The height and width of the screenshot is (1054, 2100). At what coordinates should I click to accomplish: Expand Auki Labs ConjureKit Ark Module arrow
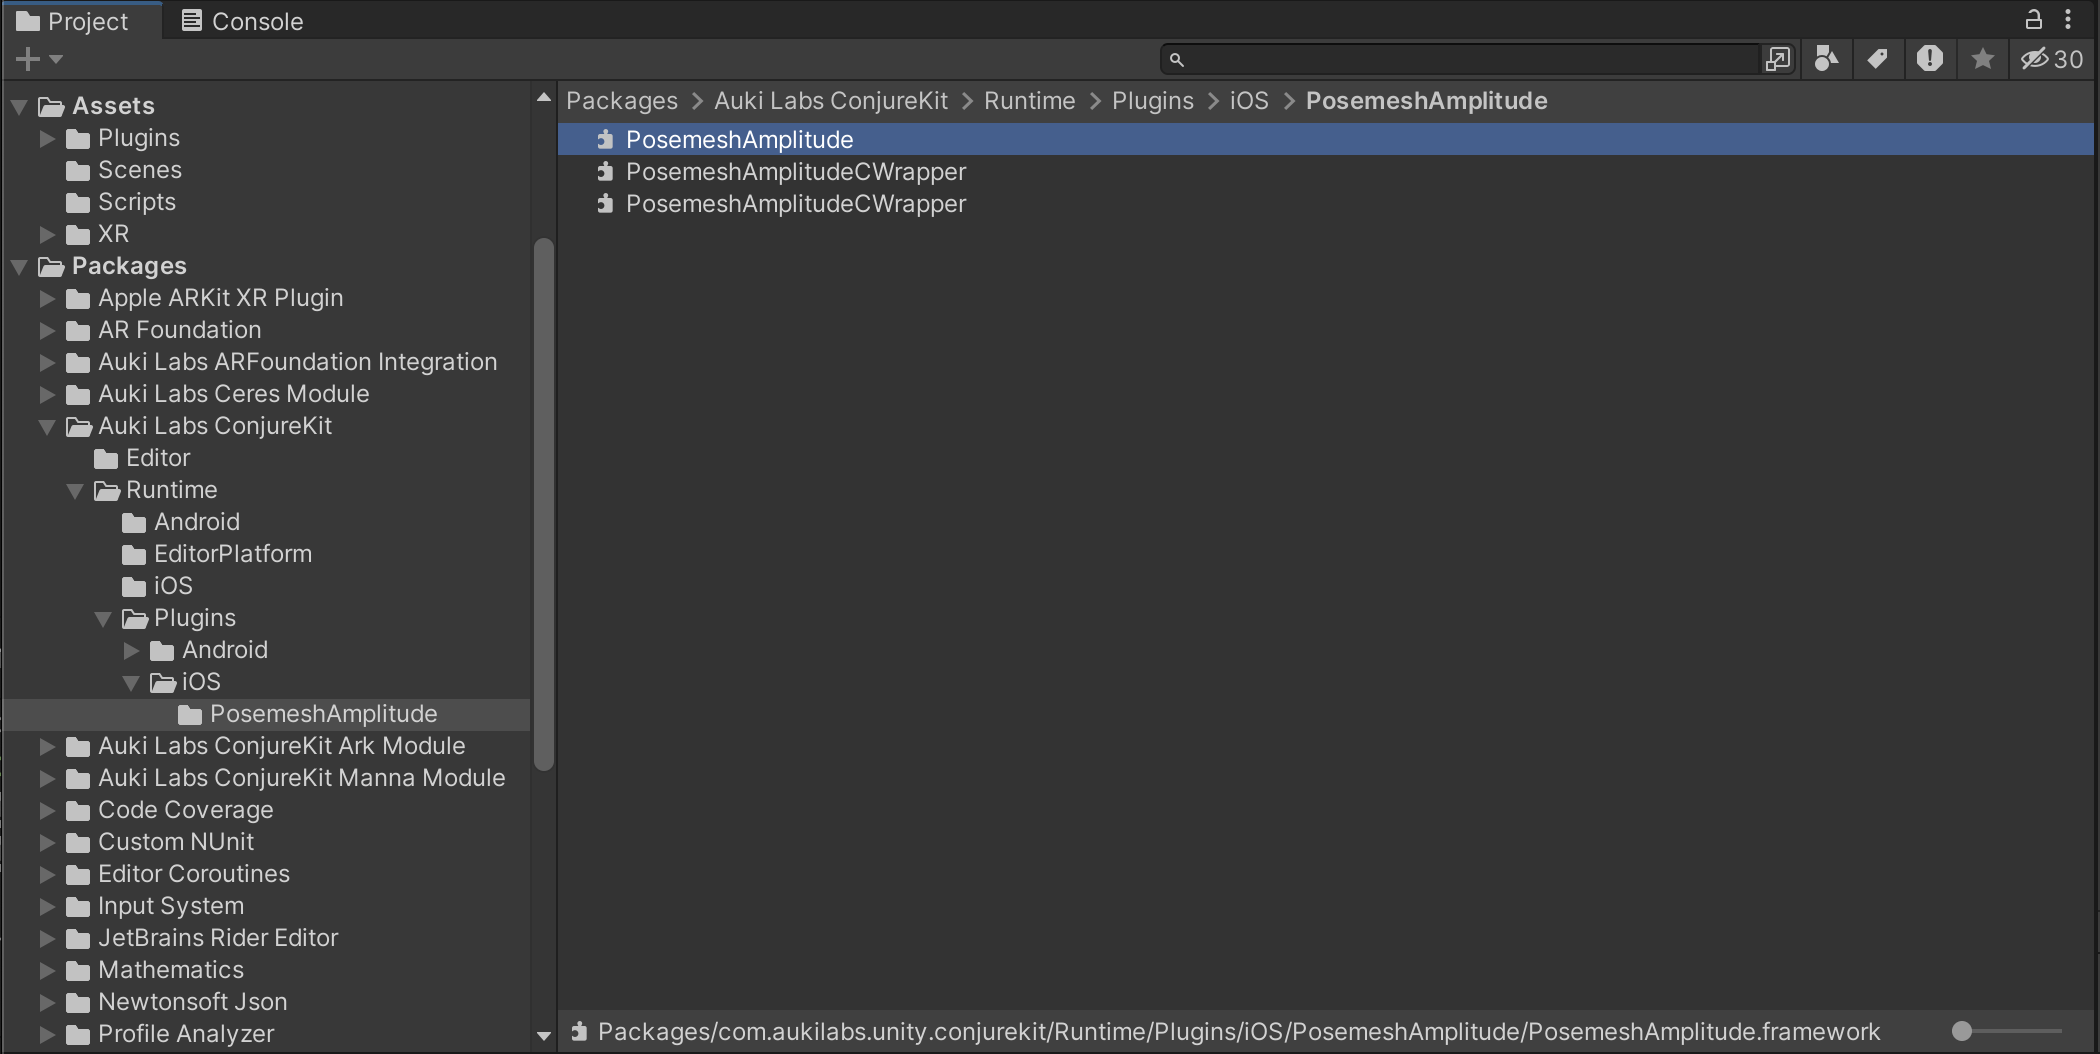coord(47,747)
